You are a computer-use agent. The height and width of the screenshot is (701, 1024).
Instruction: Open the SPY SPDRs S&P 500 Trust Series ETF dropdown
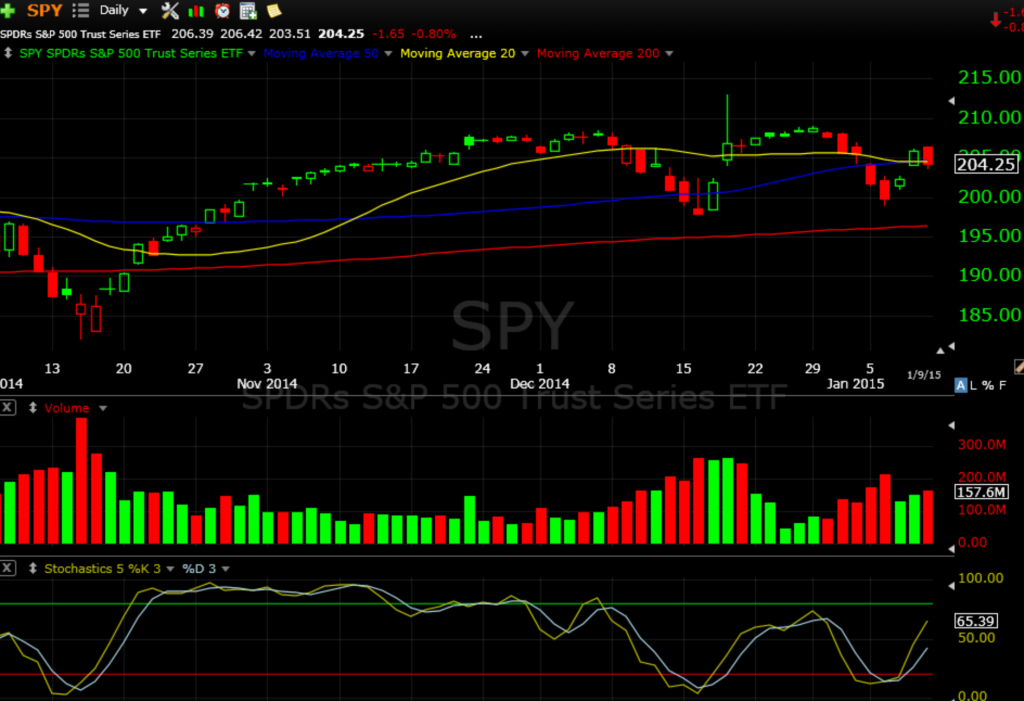pos(251,54)
